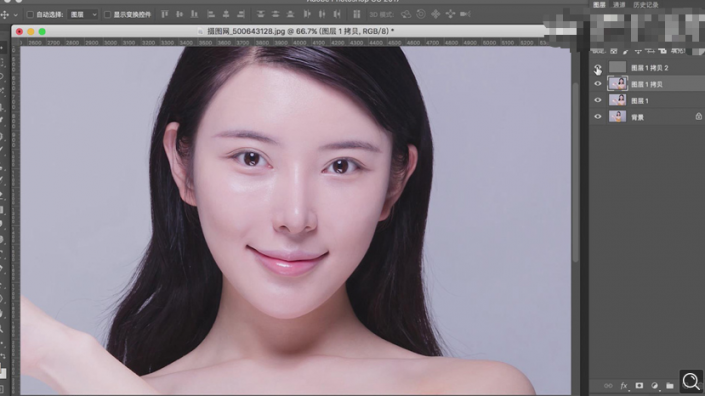Screen dimensions: 705x396
Task: Toggle lock position in Layers panel
Action: [638, 51]
